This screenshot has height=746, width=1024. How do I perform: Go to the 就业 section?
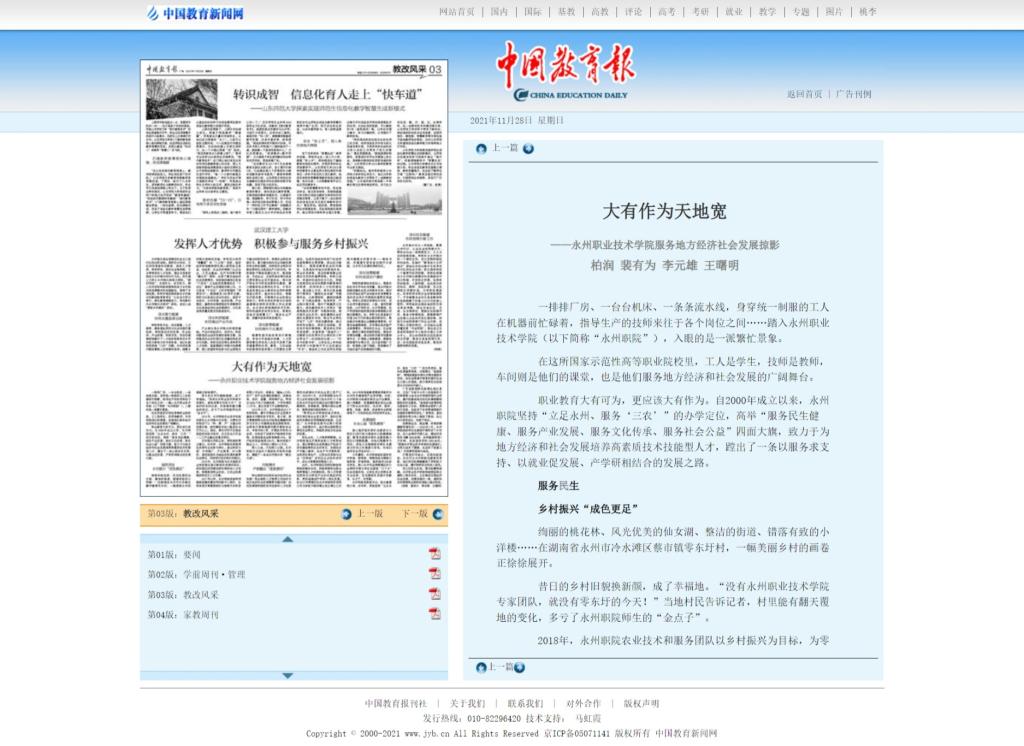click(x=734, y=12)
